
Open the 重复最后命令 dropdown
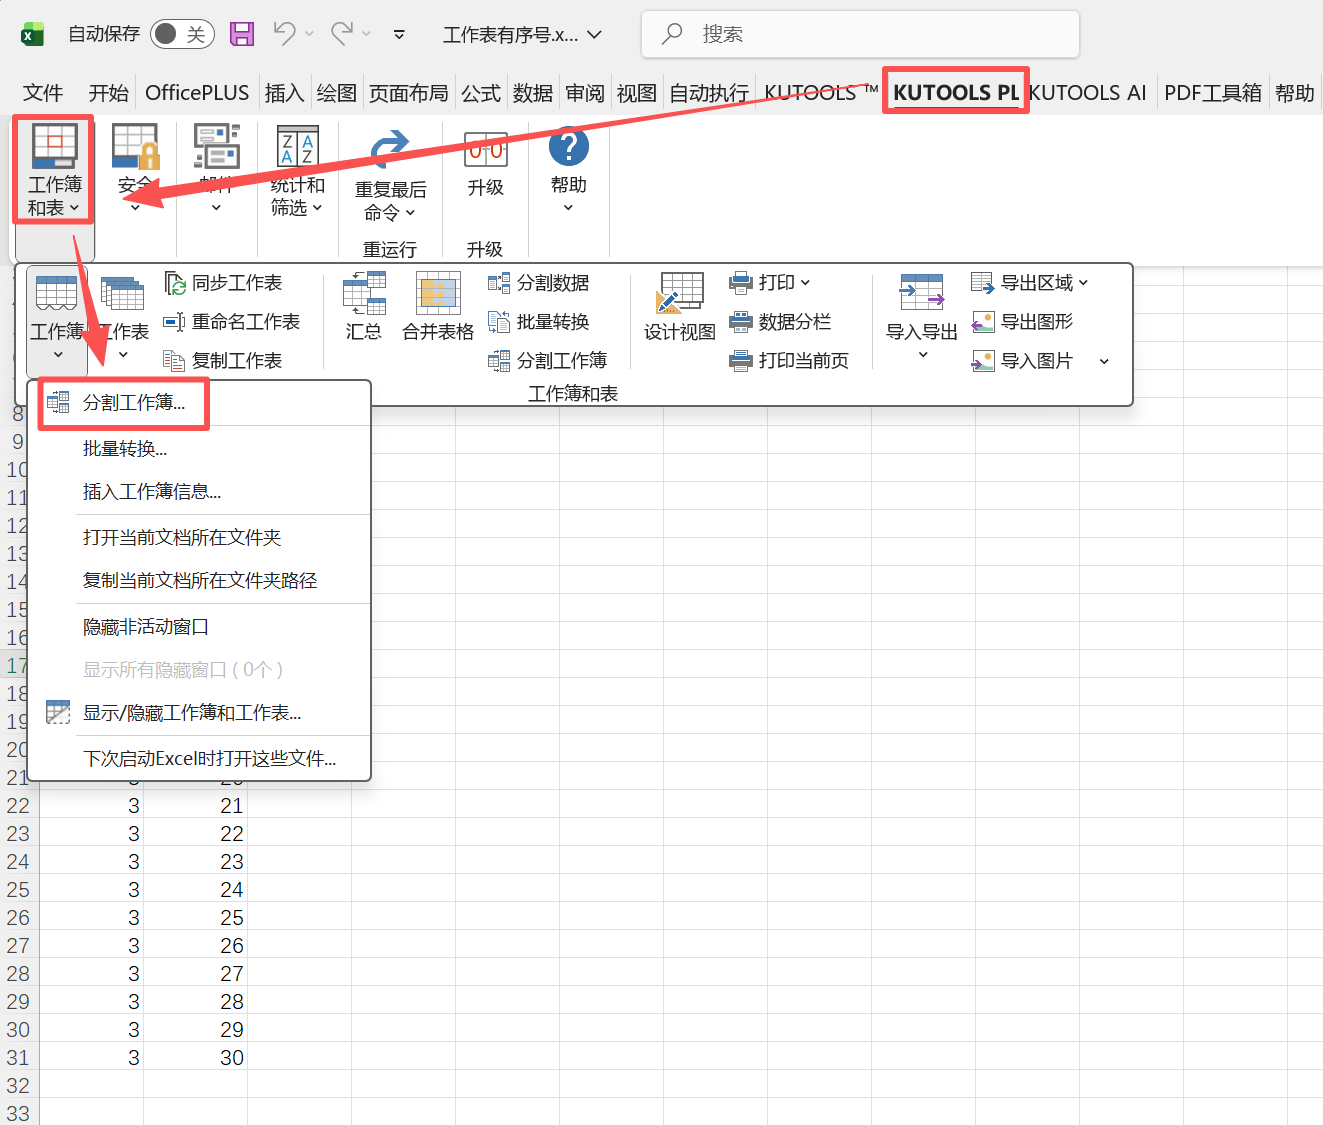tap(390, 200)
